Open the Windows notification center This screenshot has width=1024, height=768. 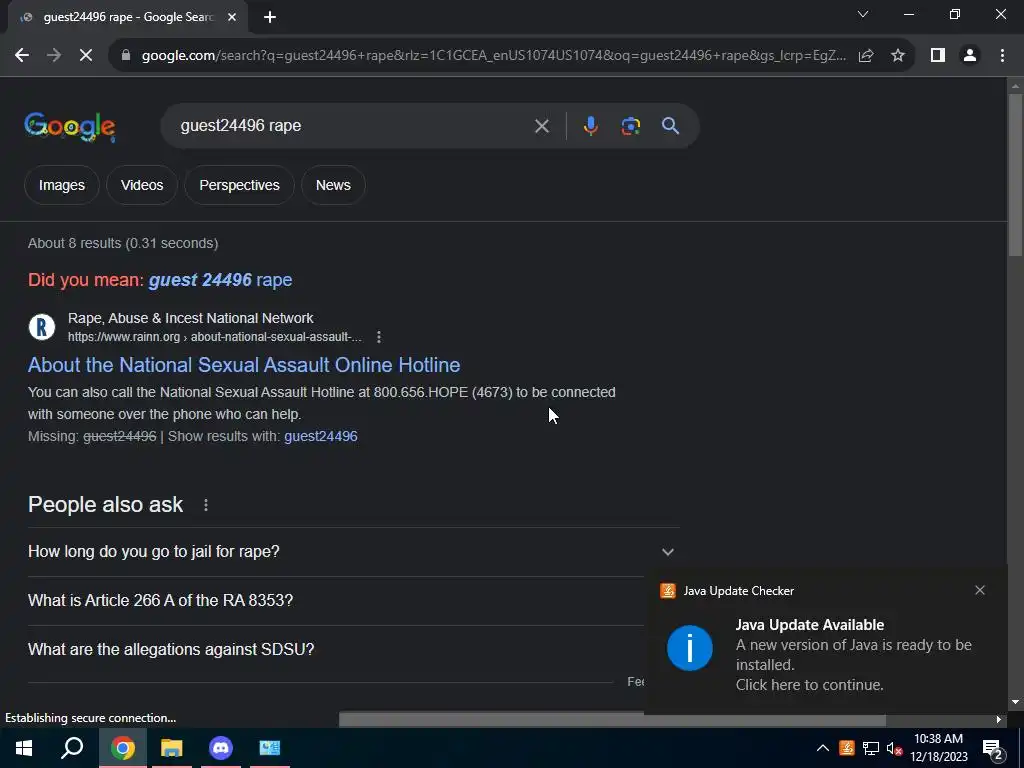[x=993, y=748]
